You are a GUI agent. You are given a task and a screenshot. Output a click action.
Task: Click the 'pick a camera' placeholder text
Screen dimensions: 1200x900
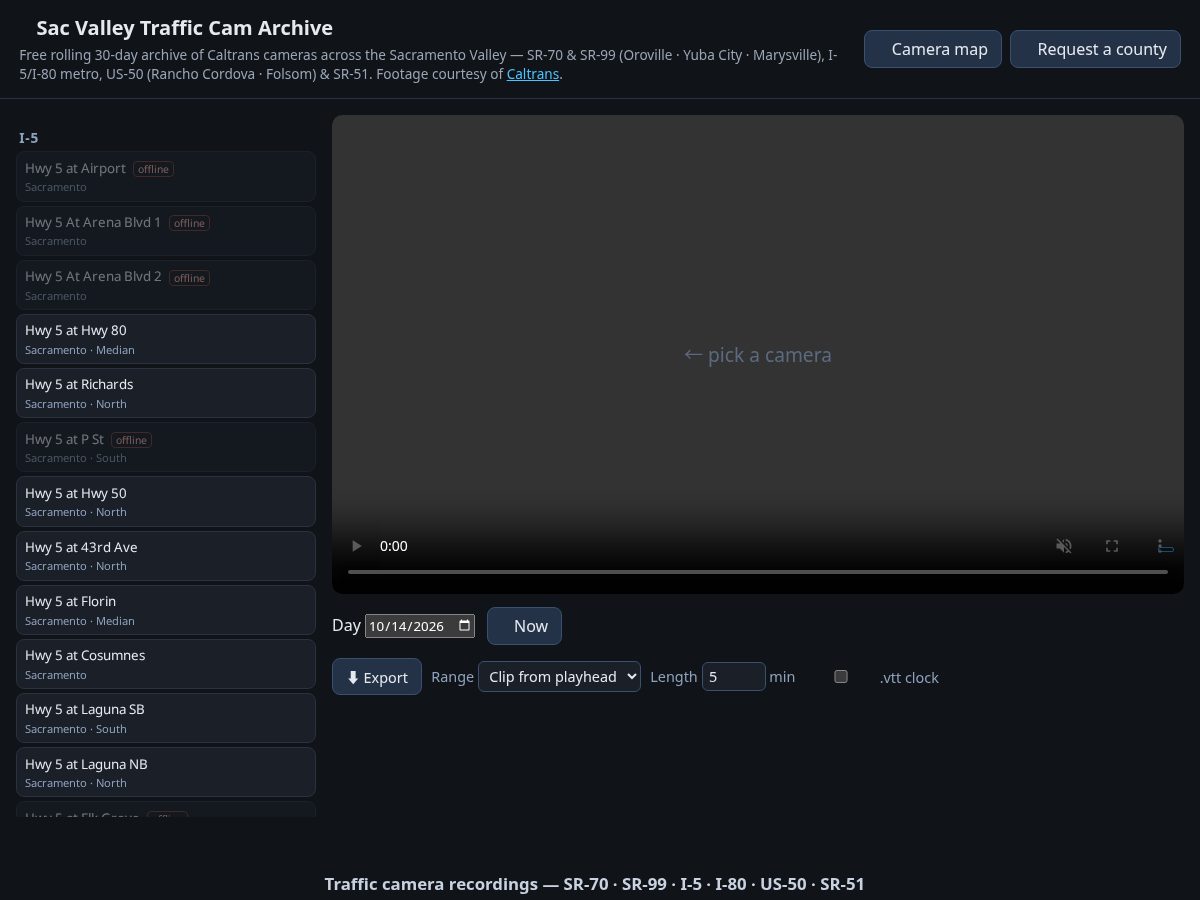[x=757, y=355]
